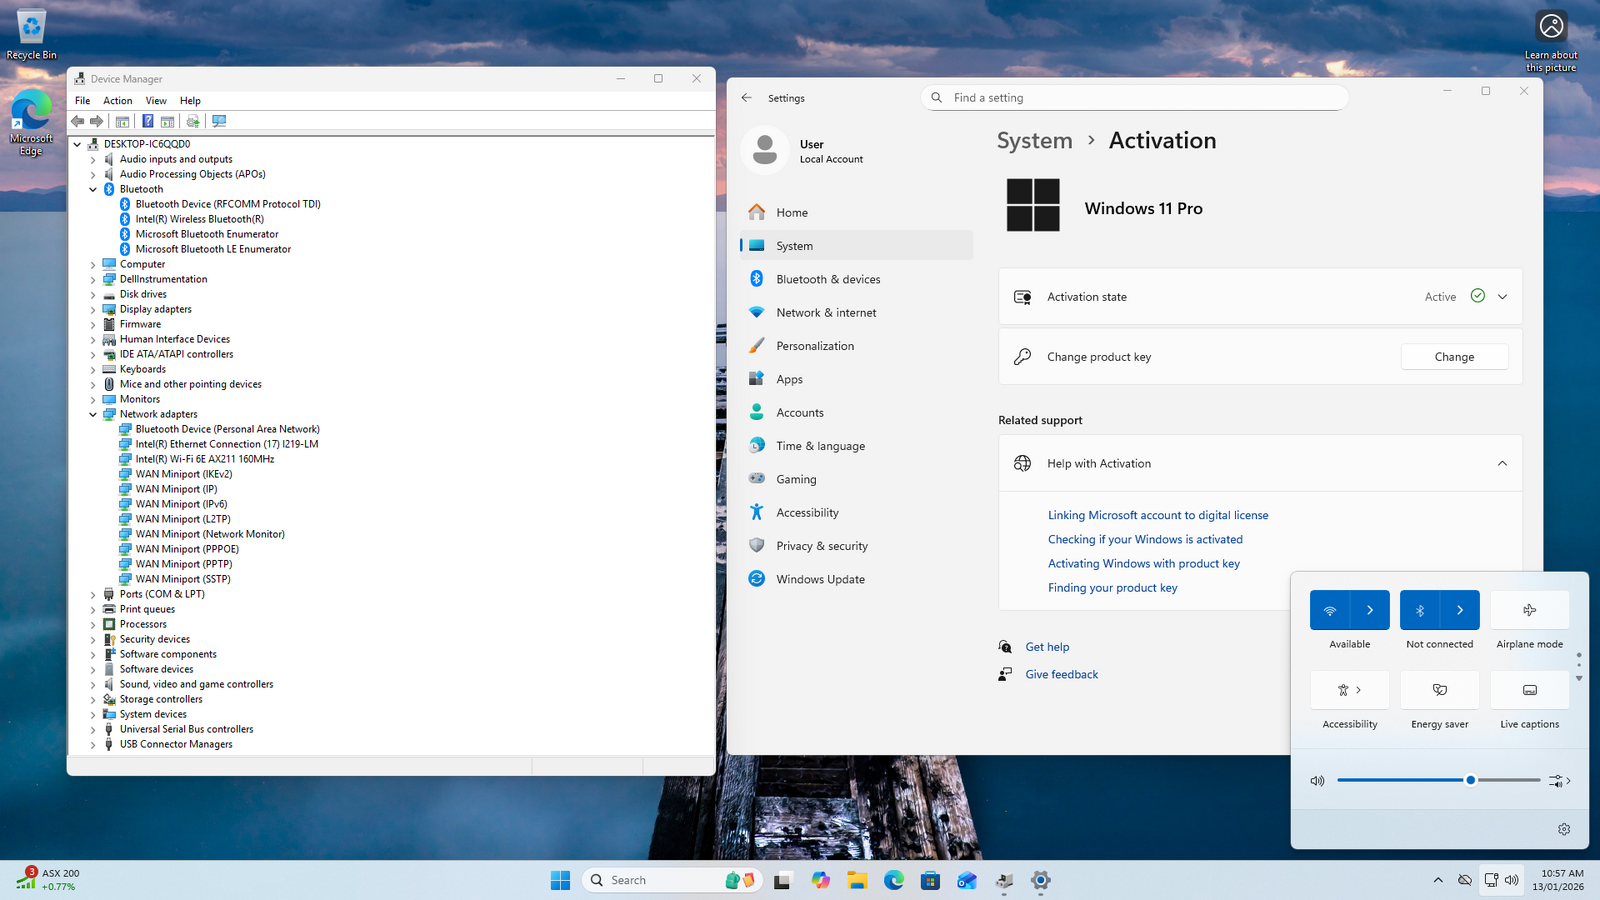
Task: Click the blue Help toolbar icon in Device Manager
Action: pyautogui.click(x=147, y=121)
